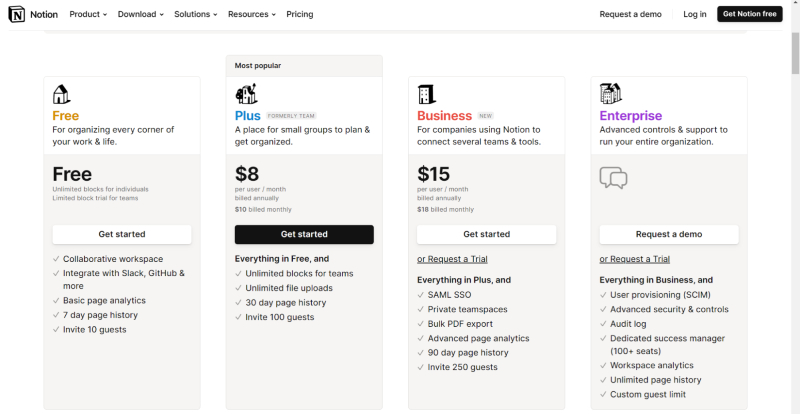Image resolution: width=800 pixels, height=414 pixels.
Task: Click Bulk PDF export feature
Action: (460, 324)
